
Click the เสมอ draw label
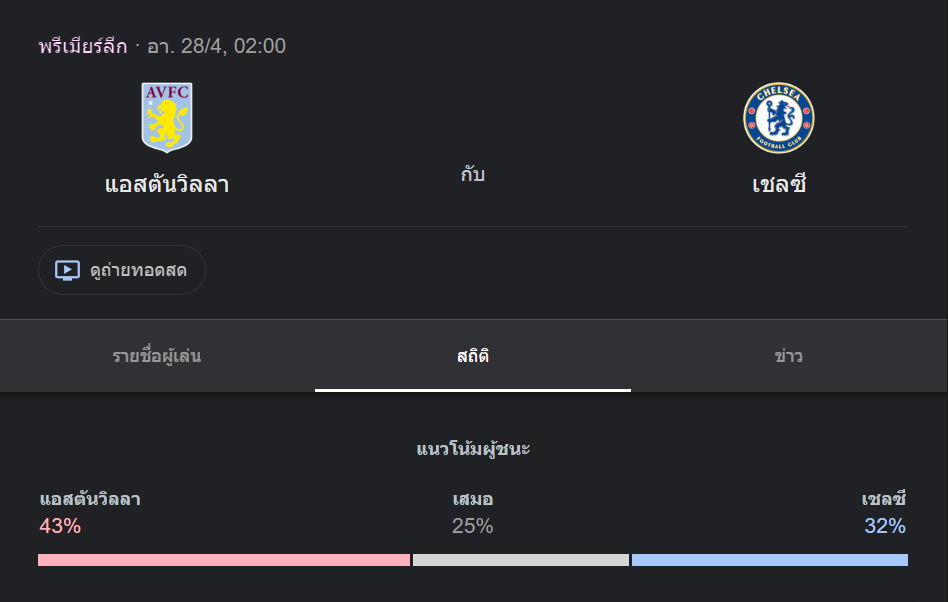(473, 499)
